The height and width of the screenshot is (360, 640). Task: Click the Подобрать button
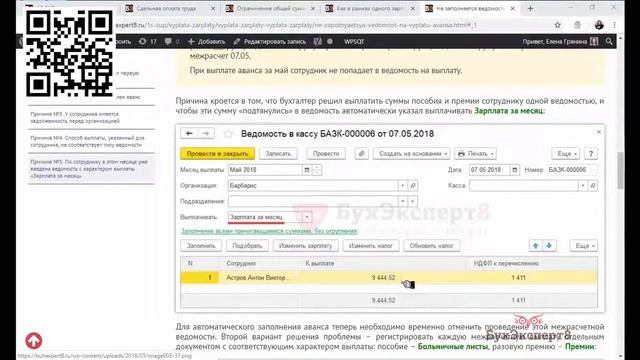tap(247, 246)
